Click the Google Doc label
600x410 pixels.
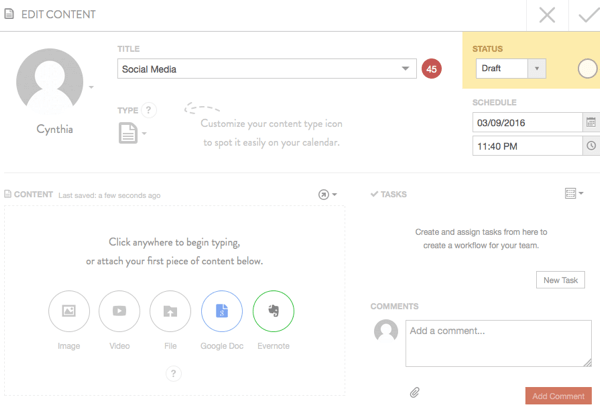click(x=222, y=346)
